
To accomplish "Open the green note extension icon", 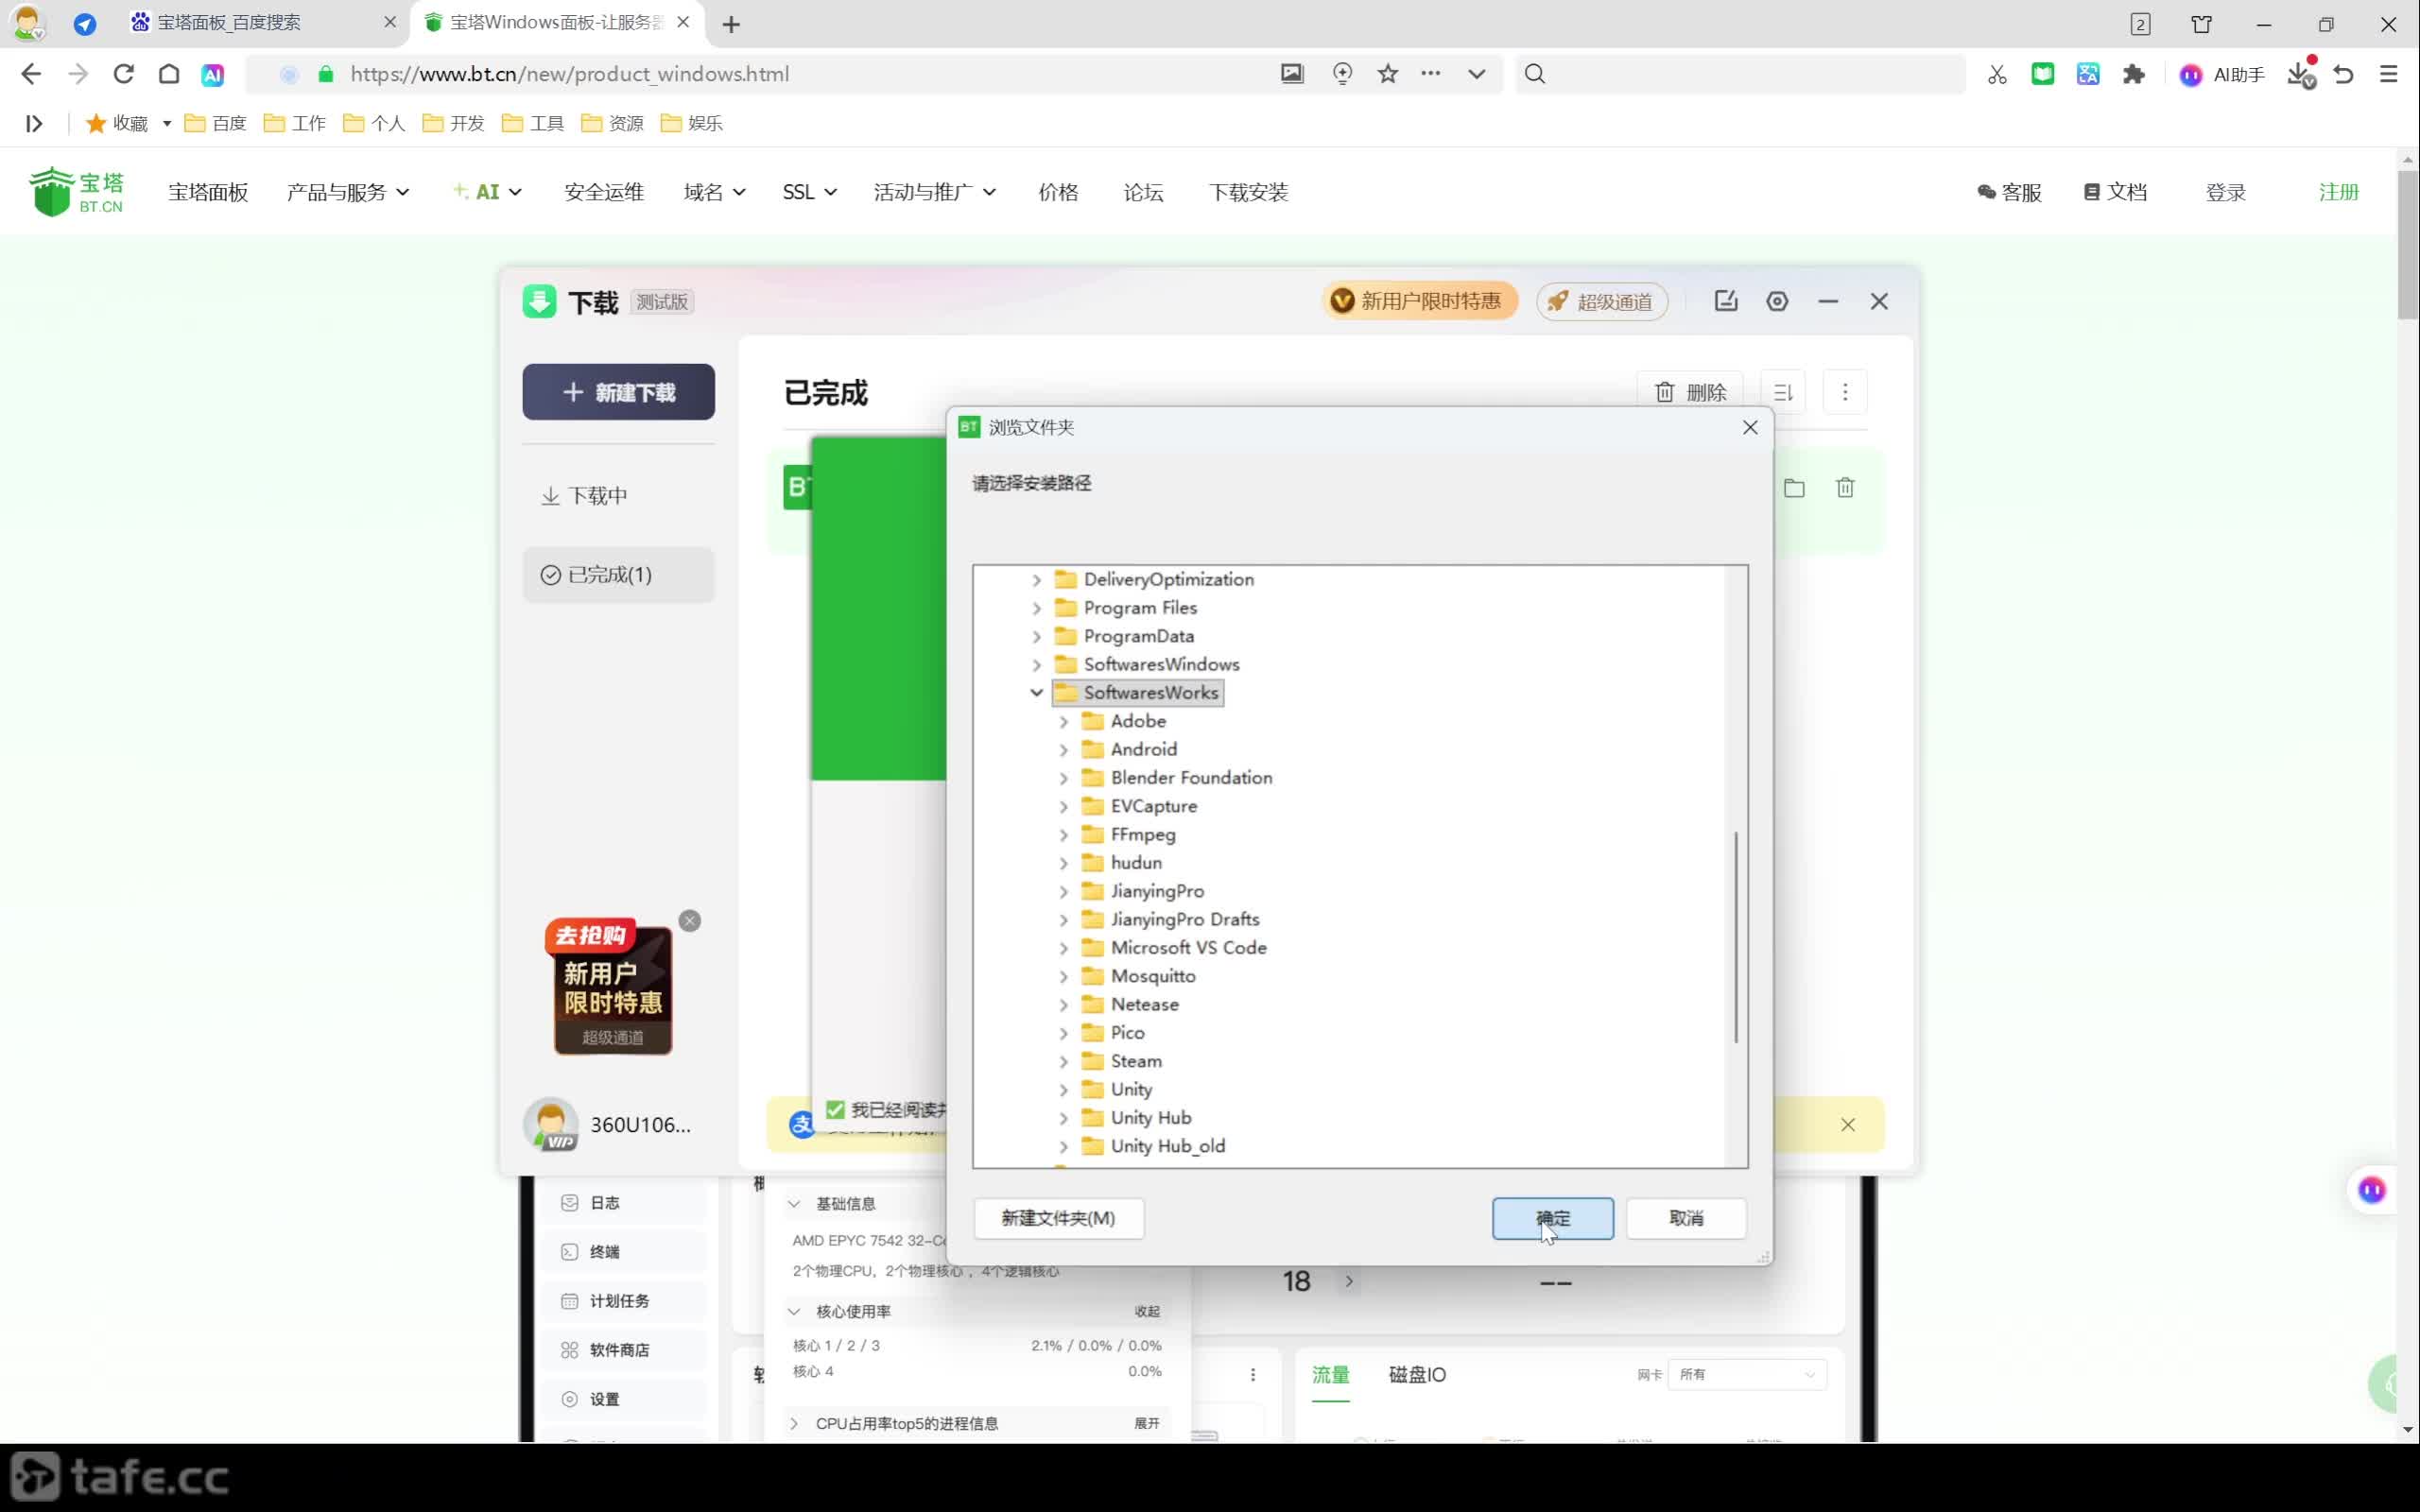I will click(2043, 74).
